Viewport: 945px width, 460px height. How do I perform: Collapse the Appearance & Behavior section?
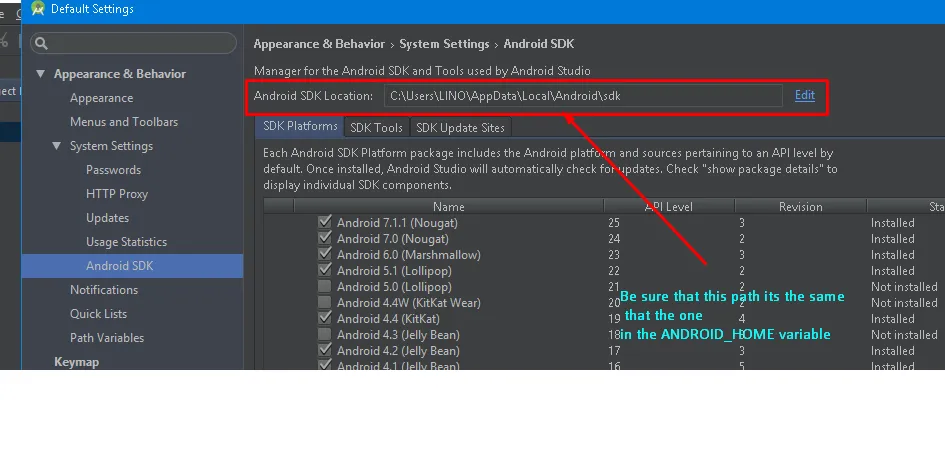coord(40,74)
